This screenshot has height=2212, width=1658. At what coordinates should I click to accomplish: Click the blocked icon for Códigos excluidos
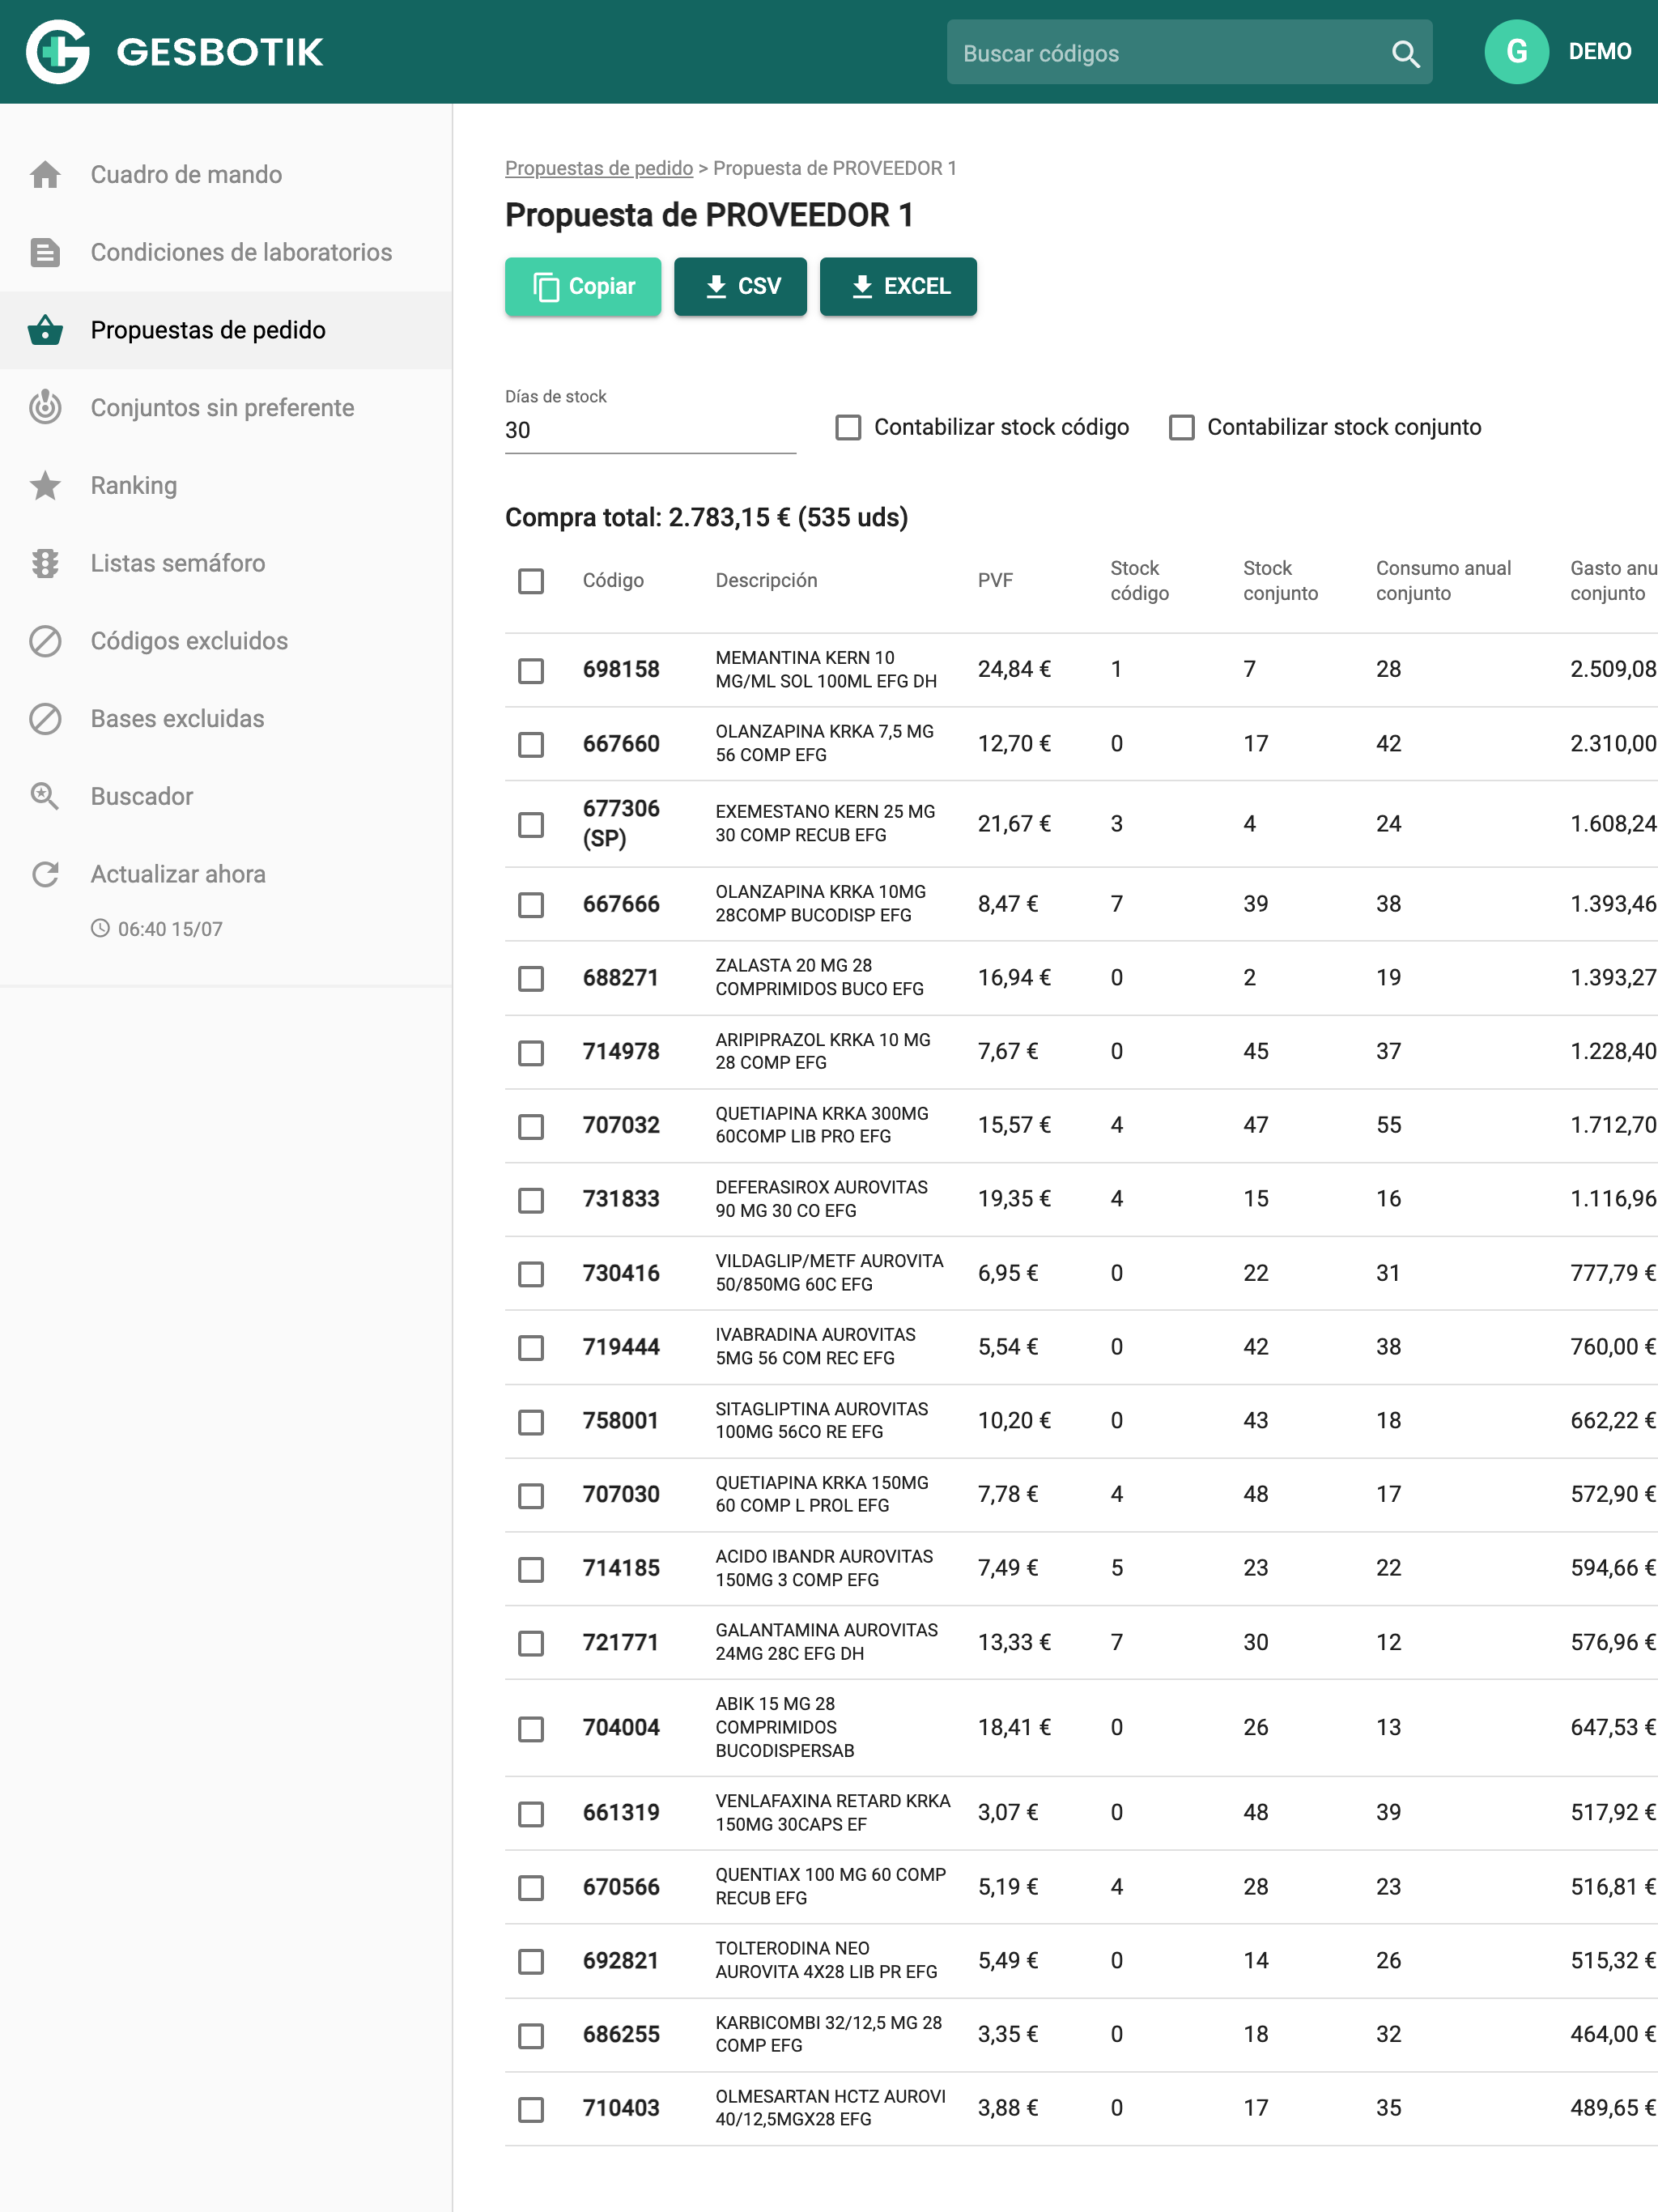coord(45,641)
